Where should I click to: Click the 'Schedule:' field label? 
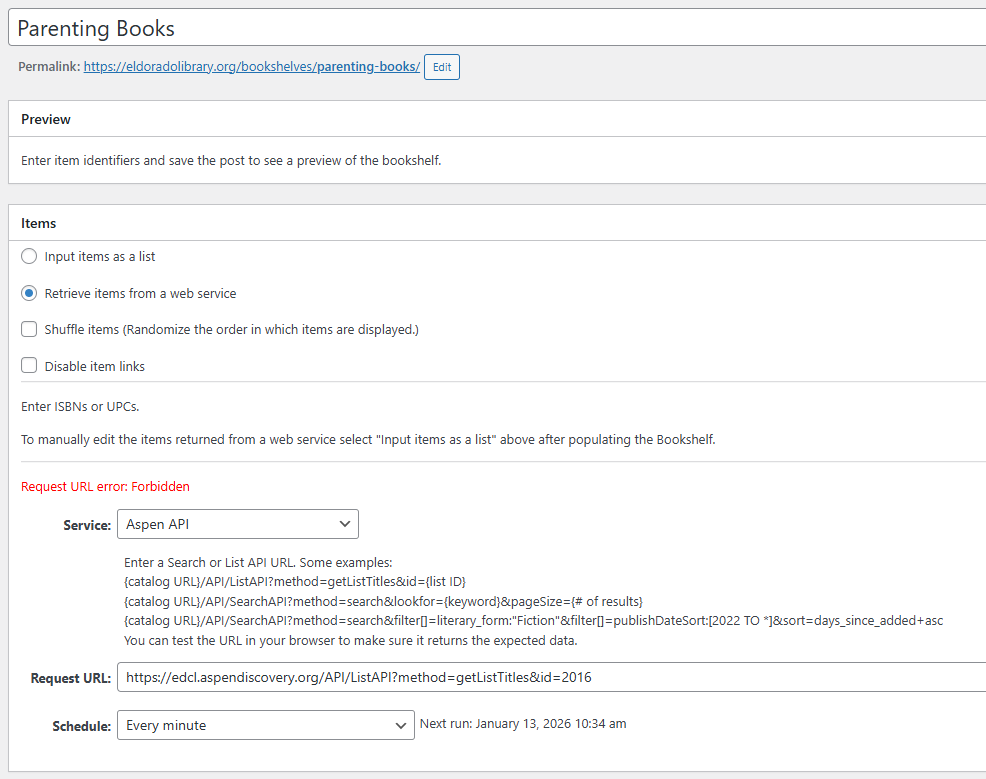click(x=81, y=727)
